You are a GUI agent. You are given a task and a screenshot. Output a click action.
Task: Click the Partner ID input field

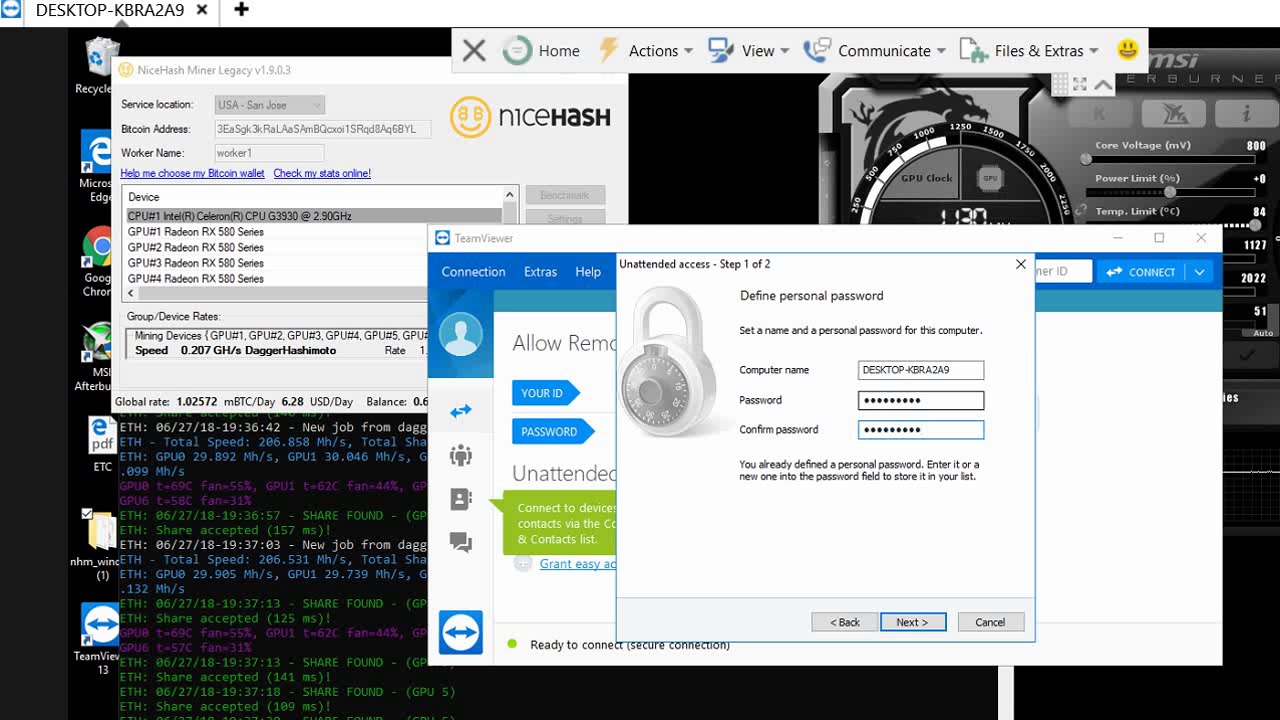coord(1063,272)
